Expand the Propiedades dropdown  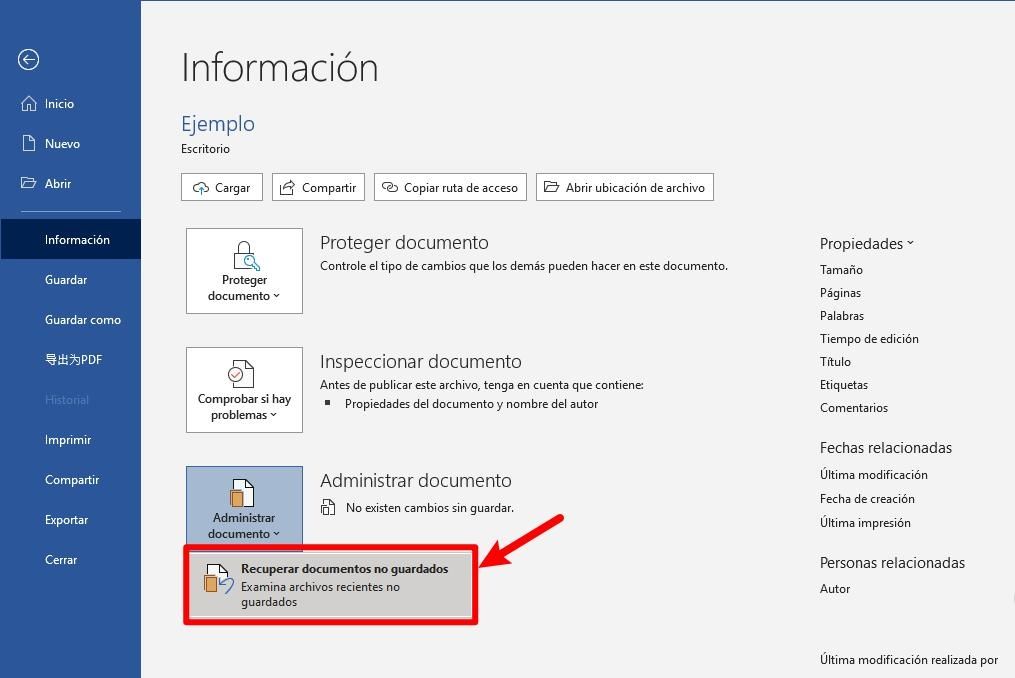[x=866, y=244]
